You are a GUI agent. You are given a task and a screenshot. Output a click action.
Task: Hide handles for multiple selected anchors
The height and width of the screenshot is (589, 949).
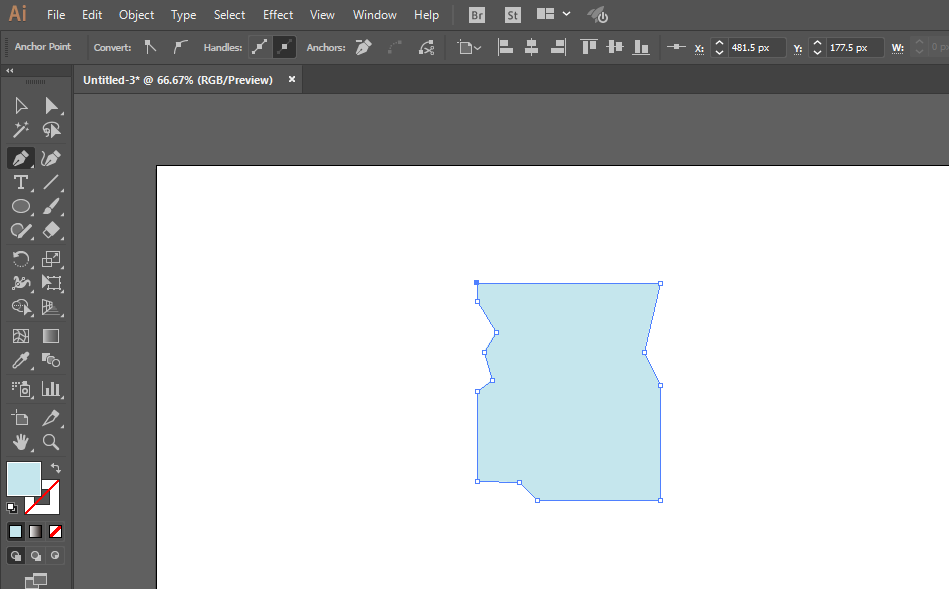pyautogui.click(x=284, y=47)
